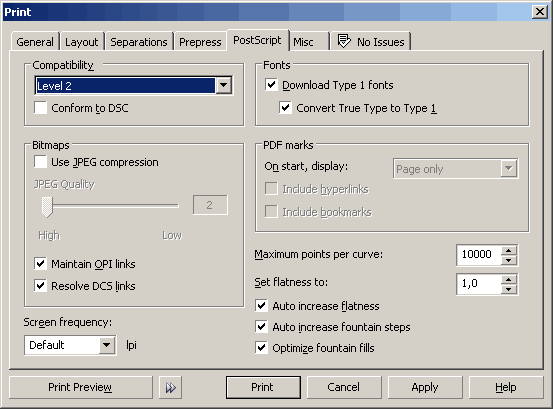
Task: Click the fast-forward quick preview arrow button
Action: click(x=170, y=387)
